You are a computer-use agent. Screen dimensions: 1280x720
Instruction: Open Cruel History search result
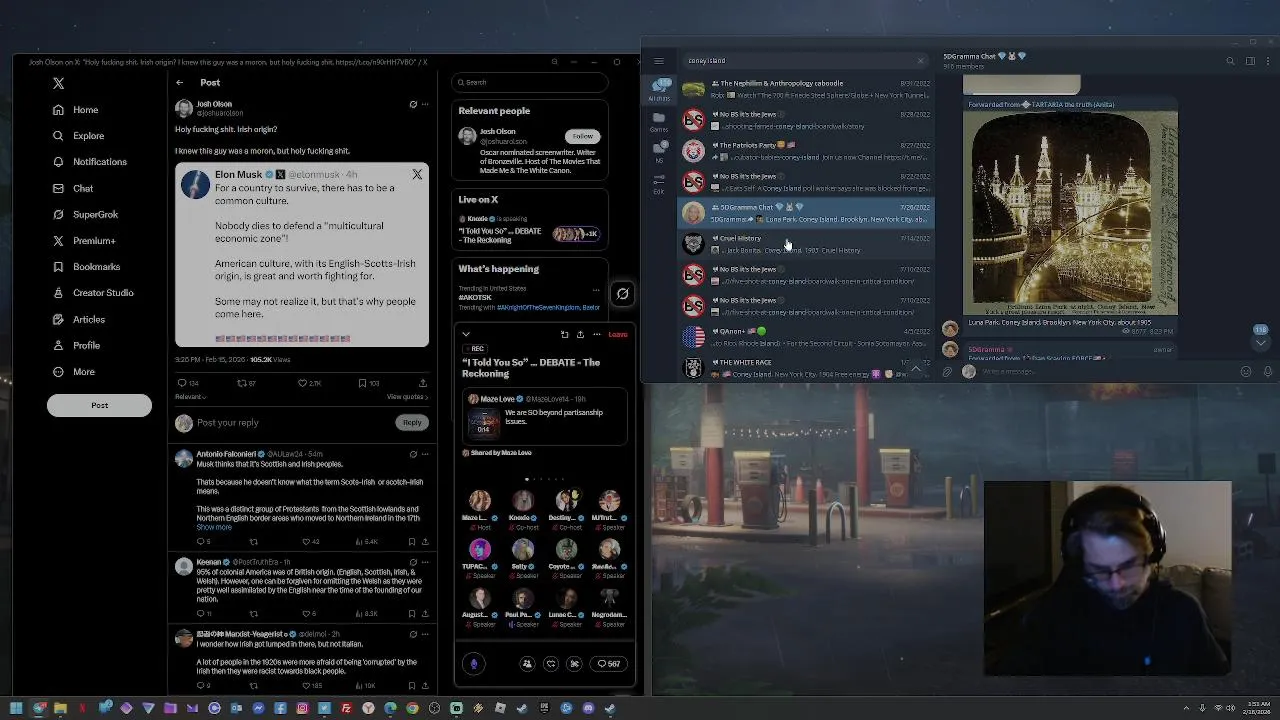(806, 244)
